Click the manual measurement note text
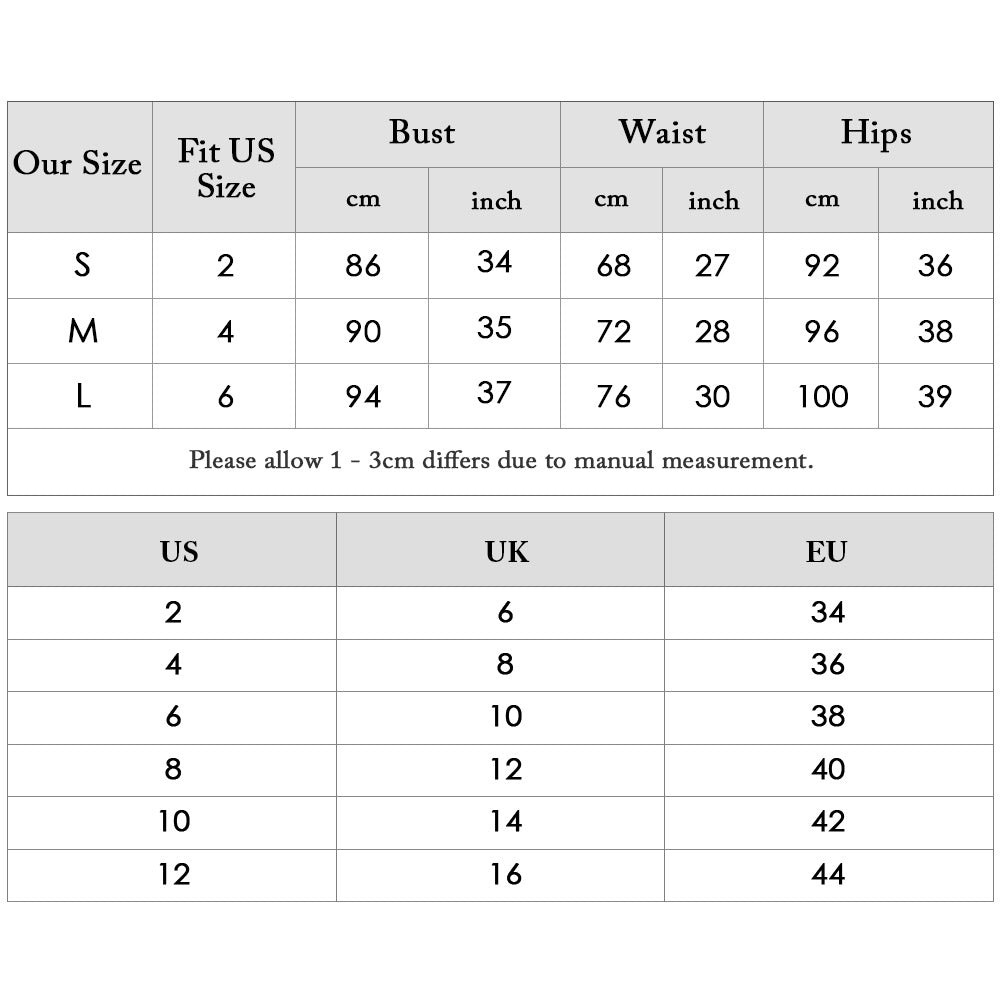Viewport: 1000px width, 1000px height. tap(501, 461)
